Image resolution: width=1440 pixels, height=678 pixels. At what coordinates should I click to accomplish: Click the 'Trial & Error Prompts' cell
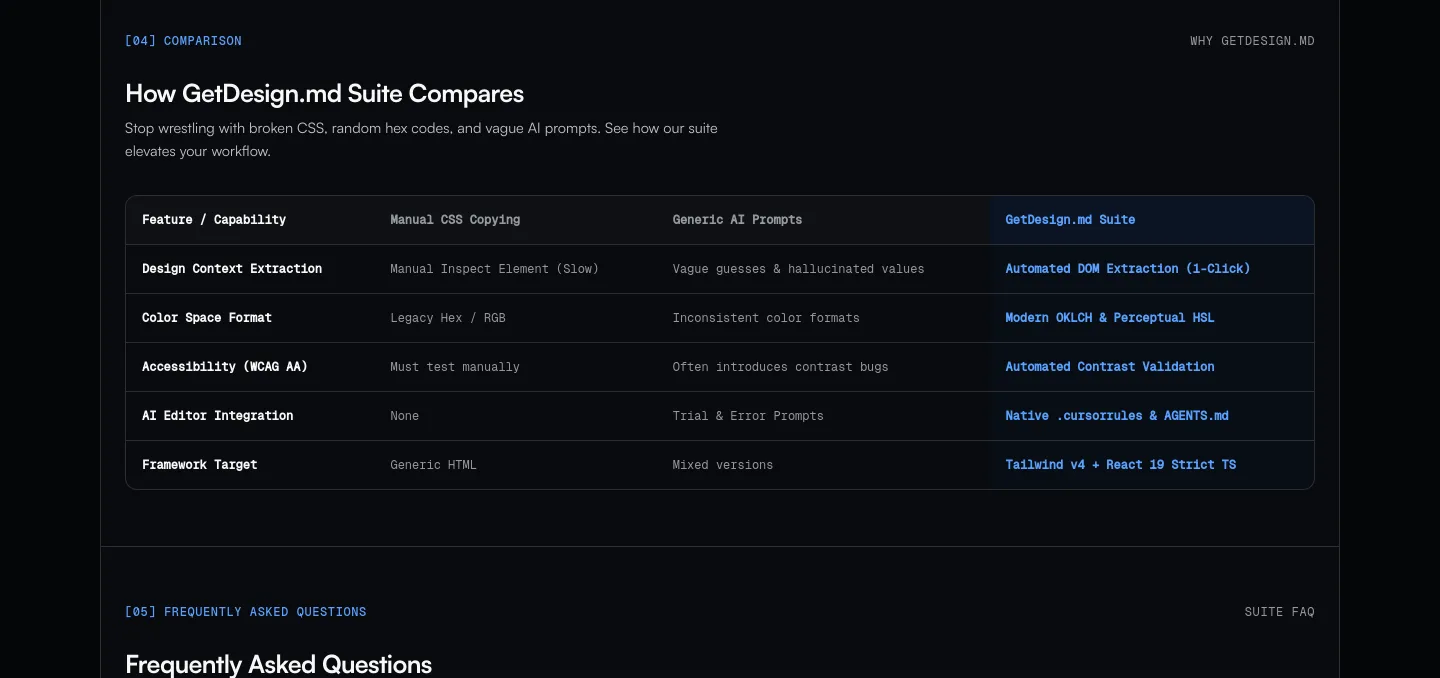point(748,416)
